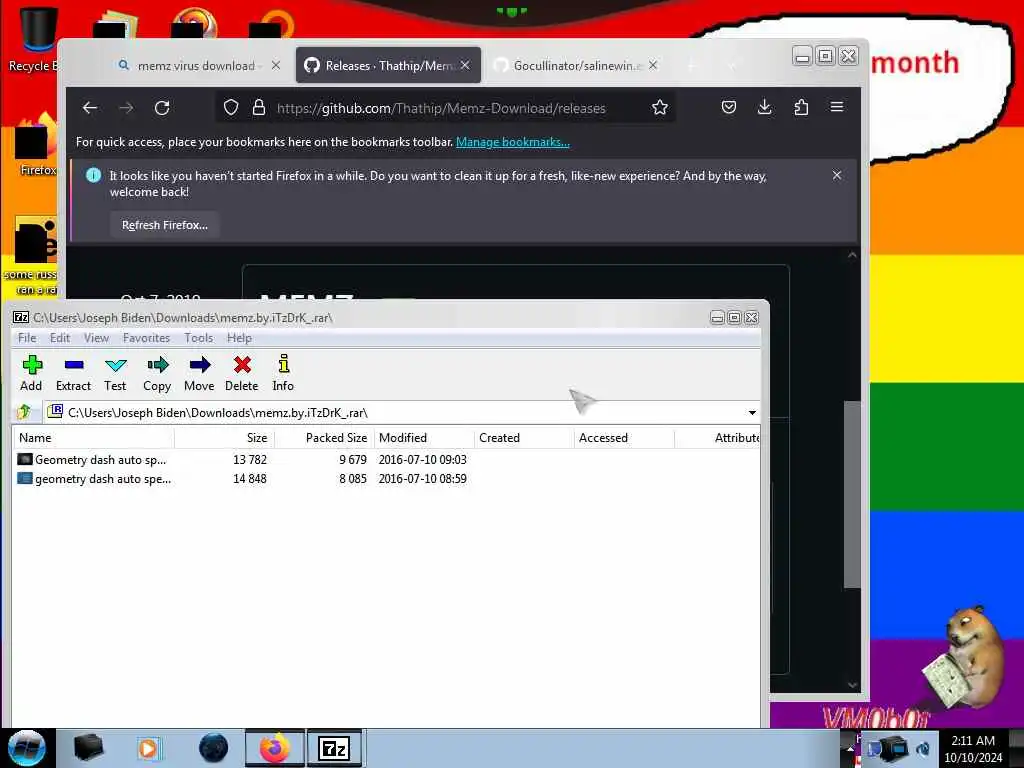
Task: Open the Manage bookmarks... link
Action: [x=513, y=142]
